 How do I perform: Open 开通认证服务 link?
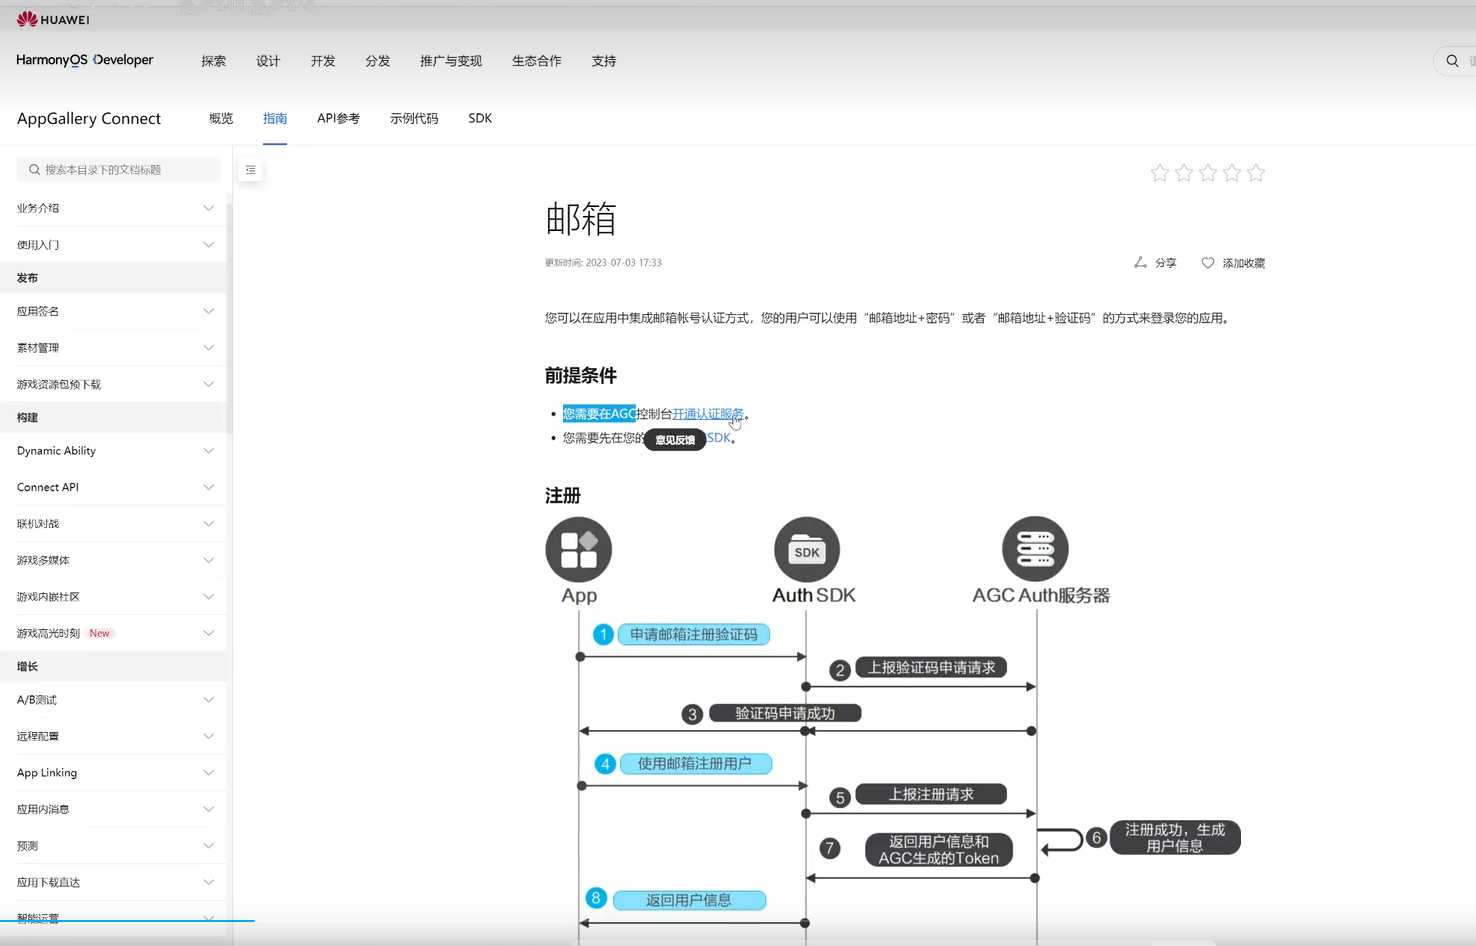pos(708,414)
